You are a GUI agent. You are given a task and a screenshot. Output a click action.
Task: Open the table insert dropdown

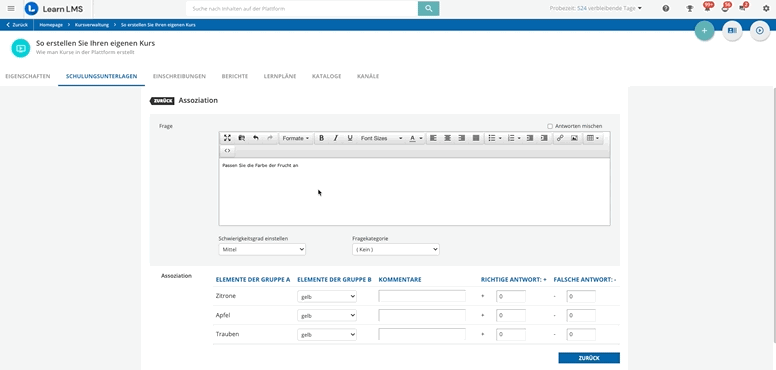click(593, 138)
